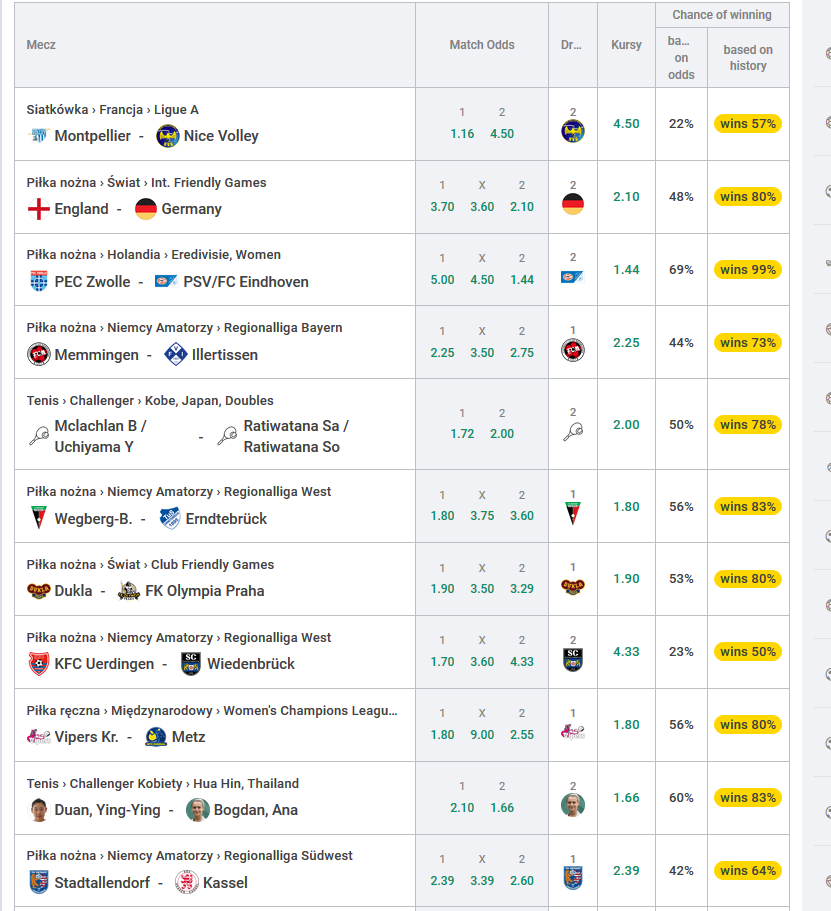
Task: Sort by the based on history column
Action: click(748, 58)
